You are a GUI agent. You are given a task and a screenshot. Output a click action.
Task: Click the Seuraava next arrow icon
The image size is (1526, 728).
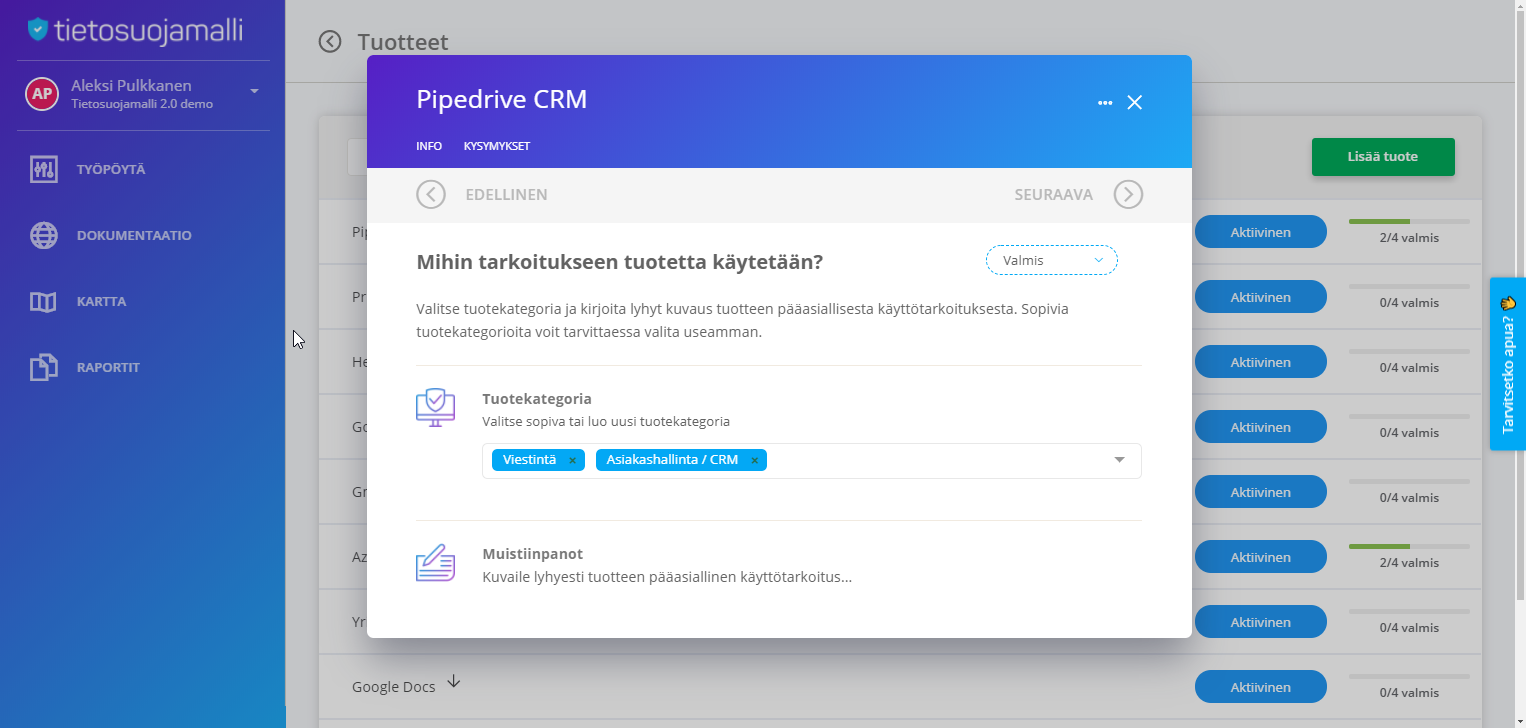pyautogui.click(x=1128, y=194)
